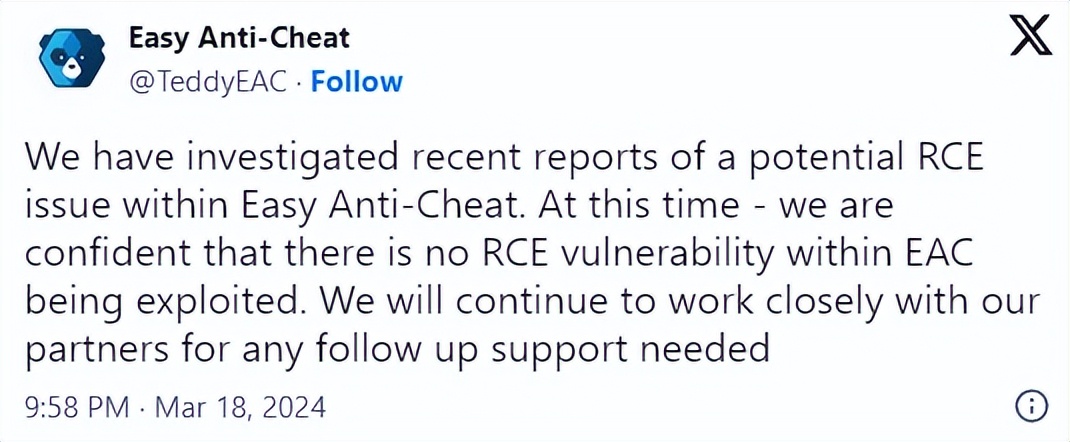The width and height of the screenshot is (1070, 442).
Task: Click the Mar 18, 2024 date
Action: [241, 408]
